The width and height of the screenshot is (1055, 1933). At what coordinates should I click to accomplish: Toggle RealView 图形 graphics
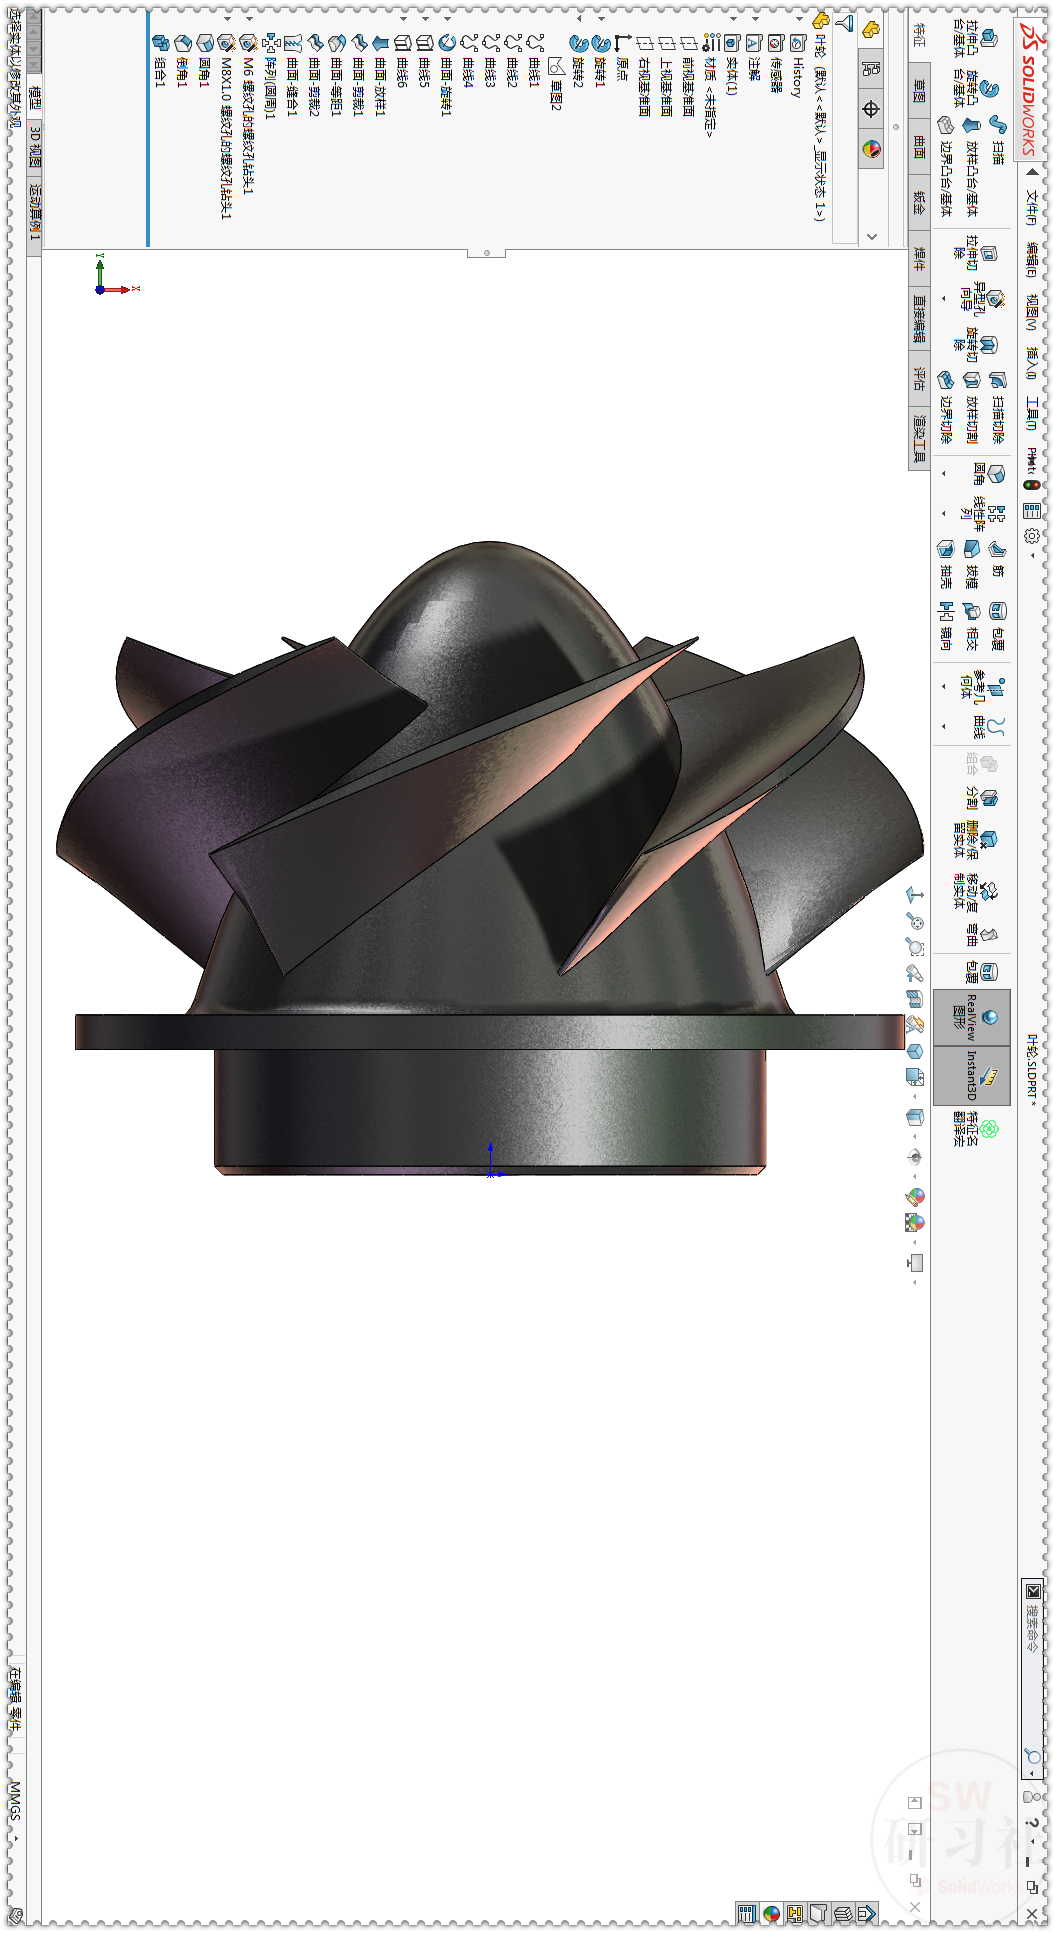point(972,1018)
